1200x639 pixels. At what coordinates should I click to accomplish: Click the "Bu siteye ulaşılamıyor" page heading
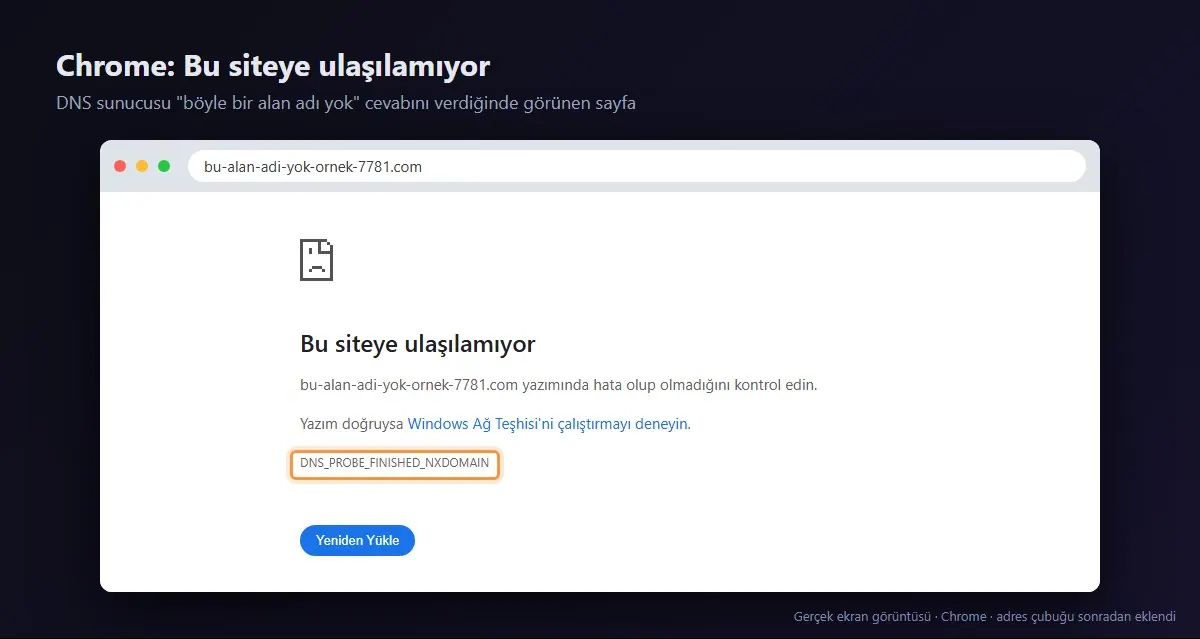point(418,344)
